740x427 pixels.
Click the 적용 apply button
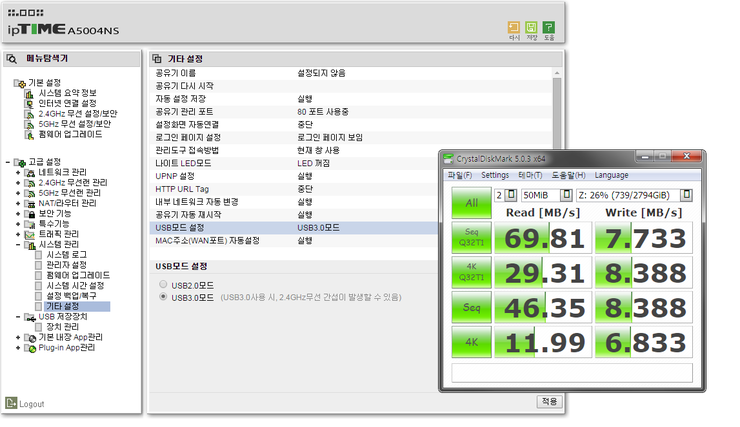click(x=549, y=402)
